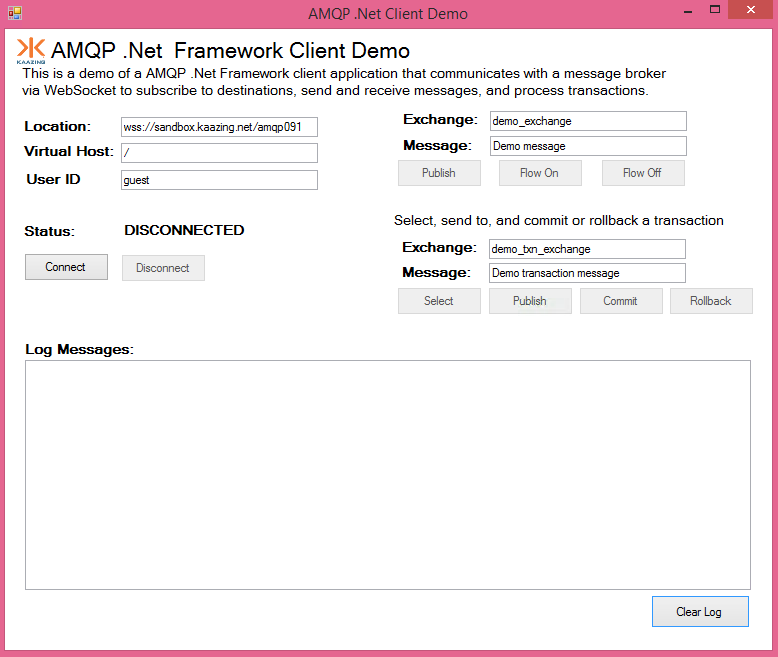This screenshot has width=778, height=657.
Task: Click the AMQP .Net Framework Client Demo heading
Action: 230,51
